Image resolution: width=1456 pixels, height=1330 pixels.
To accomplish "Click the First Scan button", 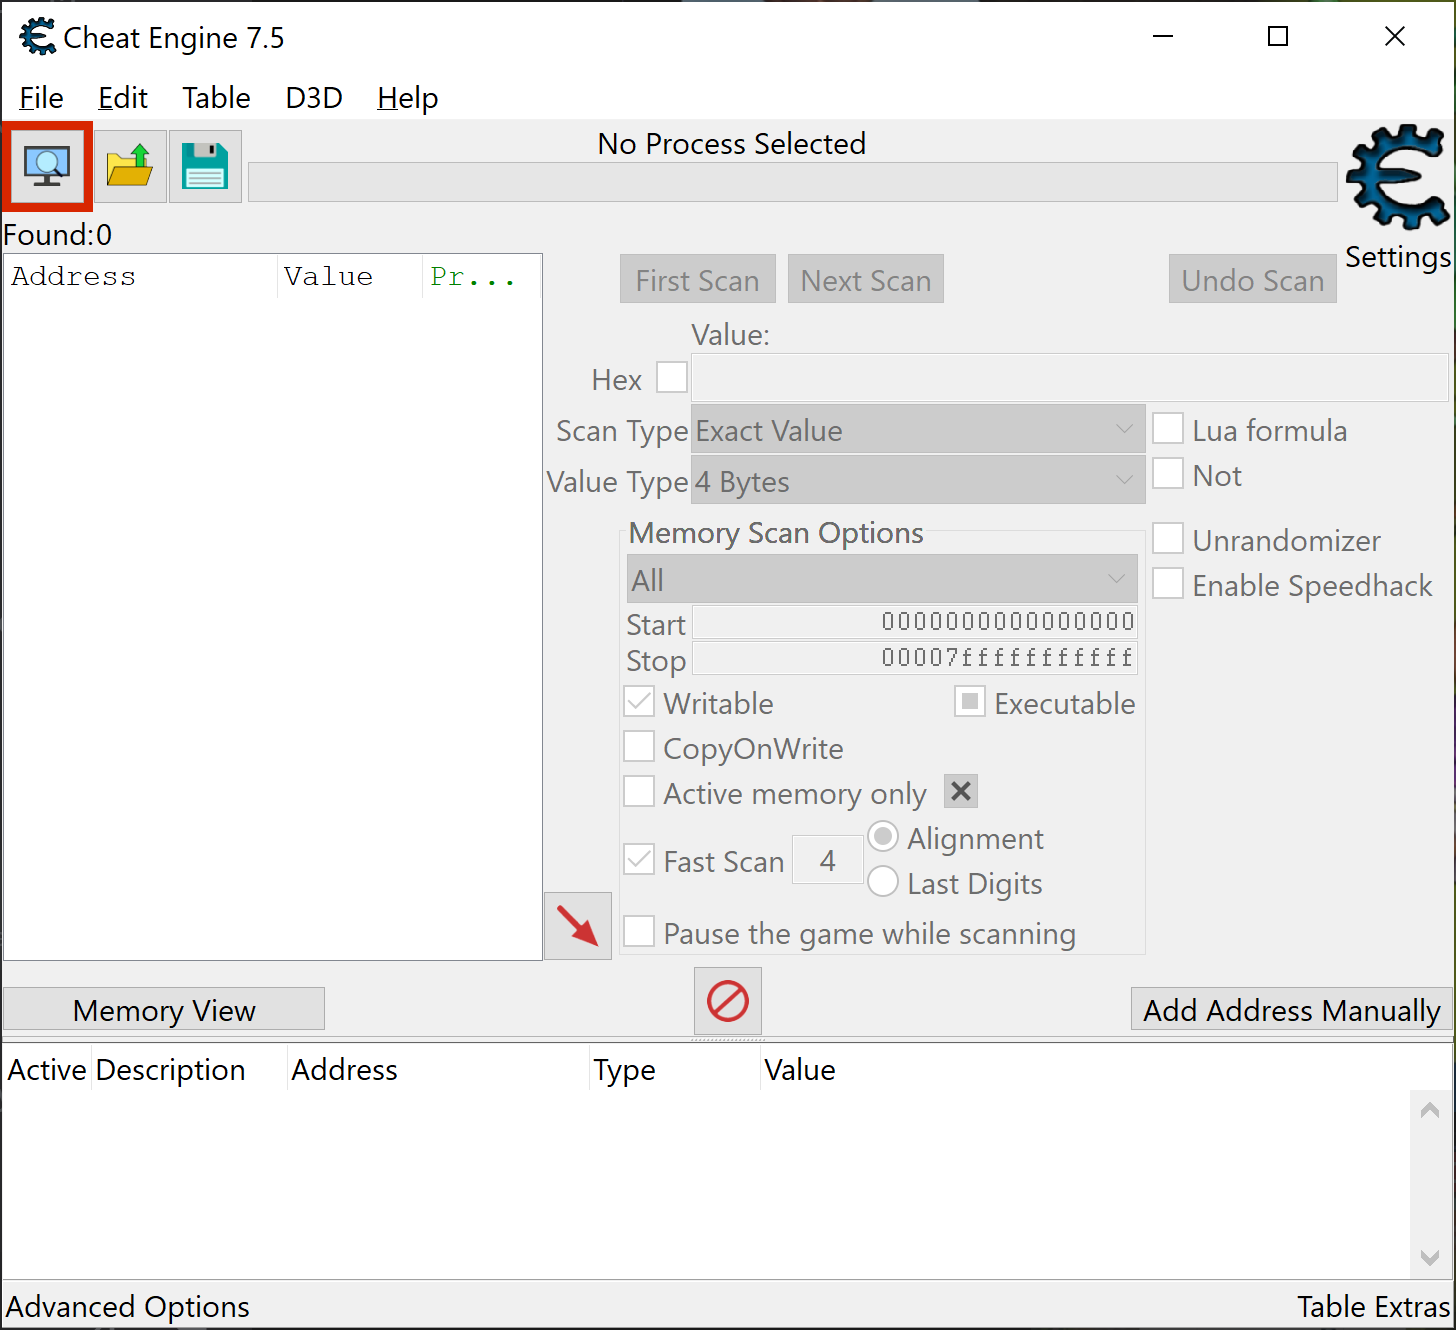I will point(698,280).
